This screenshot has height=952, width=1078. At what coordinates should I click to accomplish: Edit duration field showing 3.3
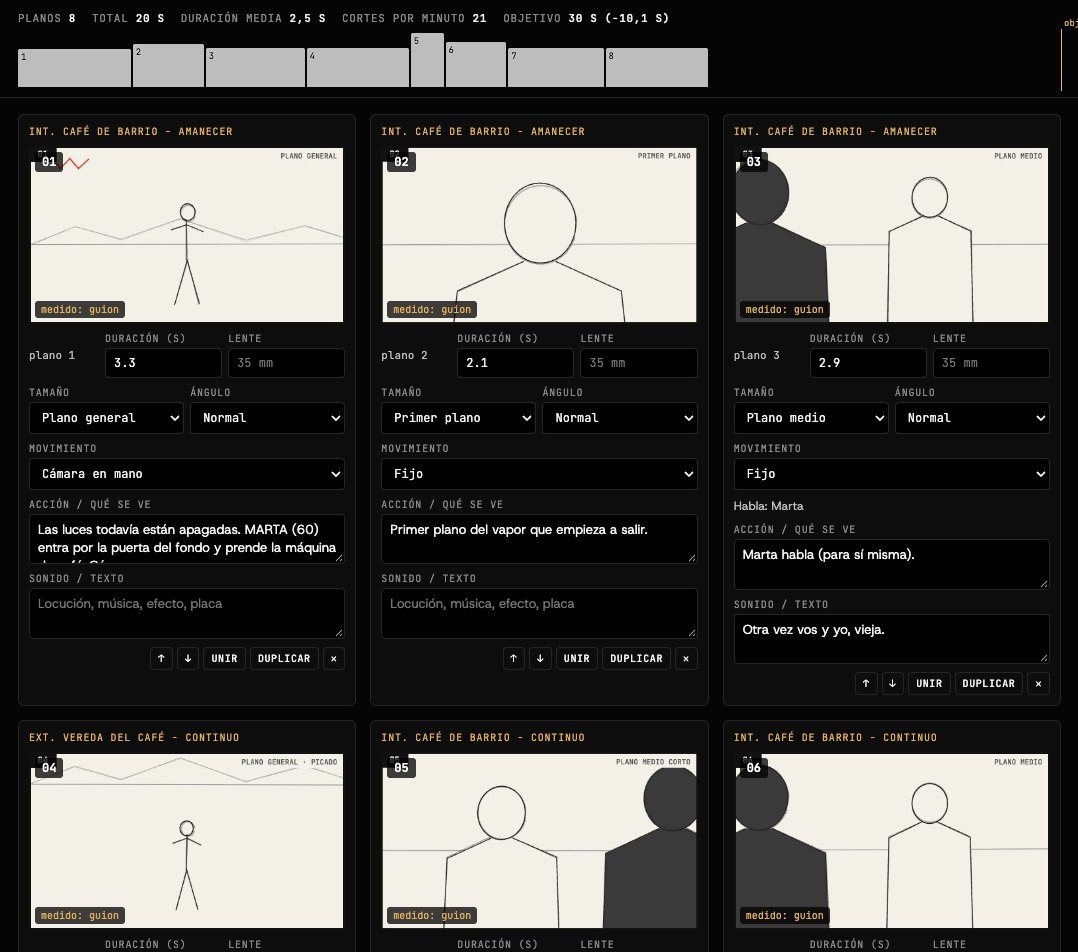coord(163,363)
